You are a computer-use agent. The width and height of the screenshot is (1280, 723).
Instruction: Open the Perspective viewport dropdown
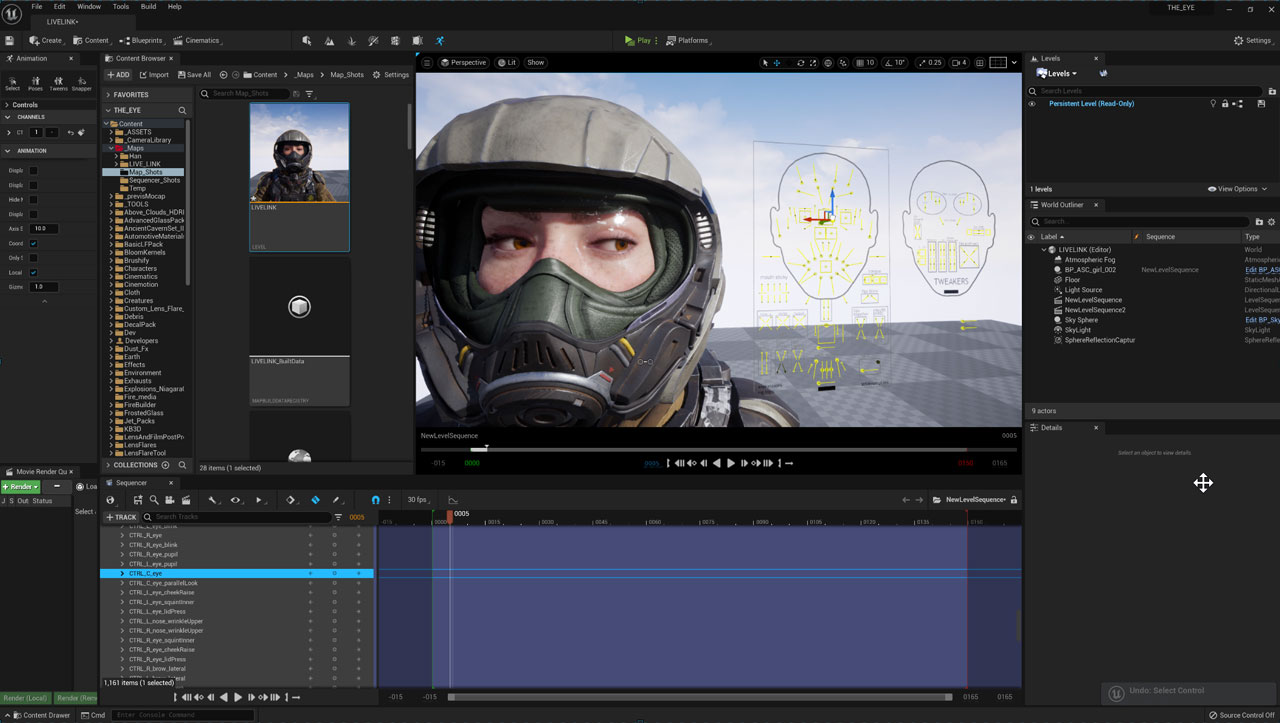462,62
